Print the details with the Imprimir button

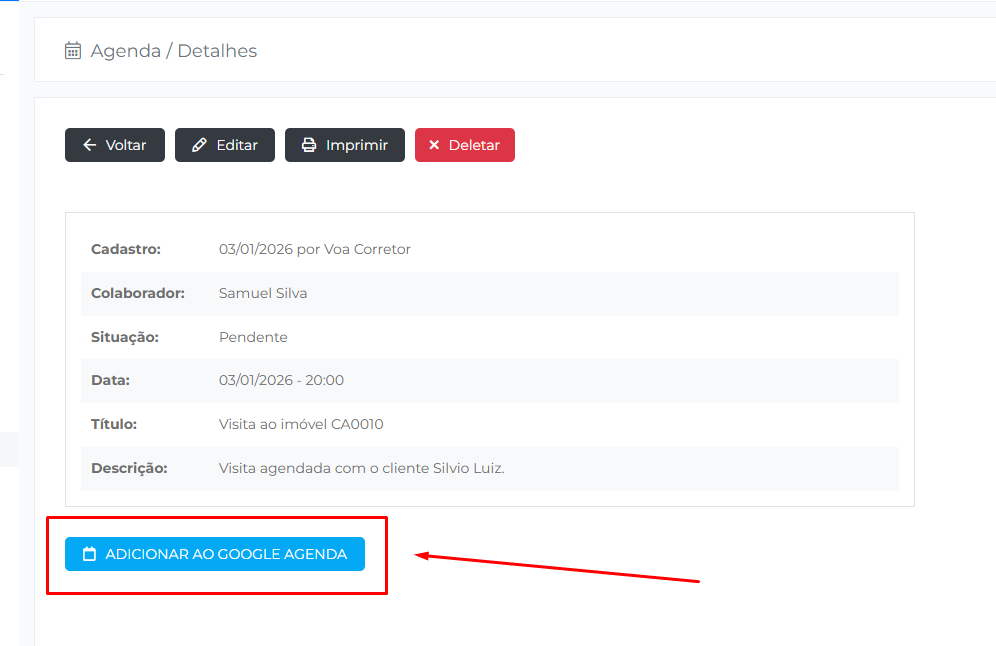[x=345, y=145]
